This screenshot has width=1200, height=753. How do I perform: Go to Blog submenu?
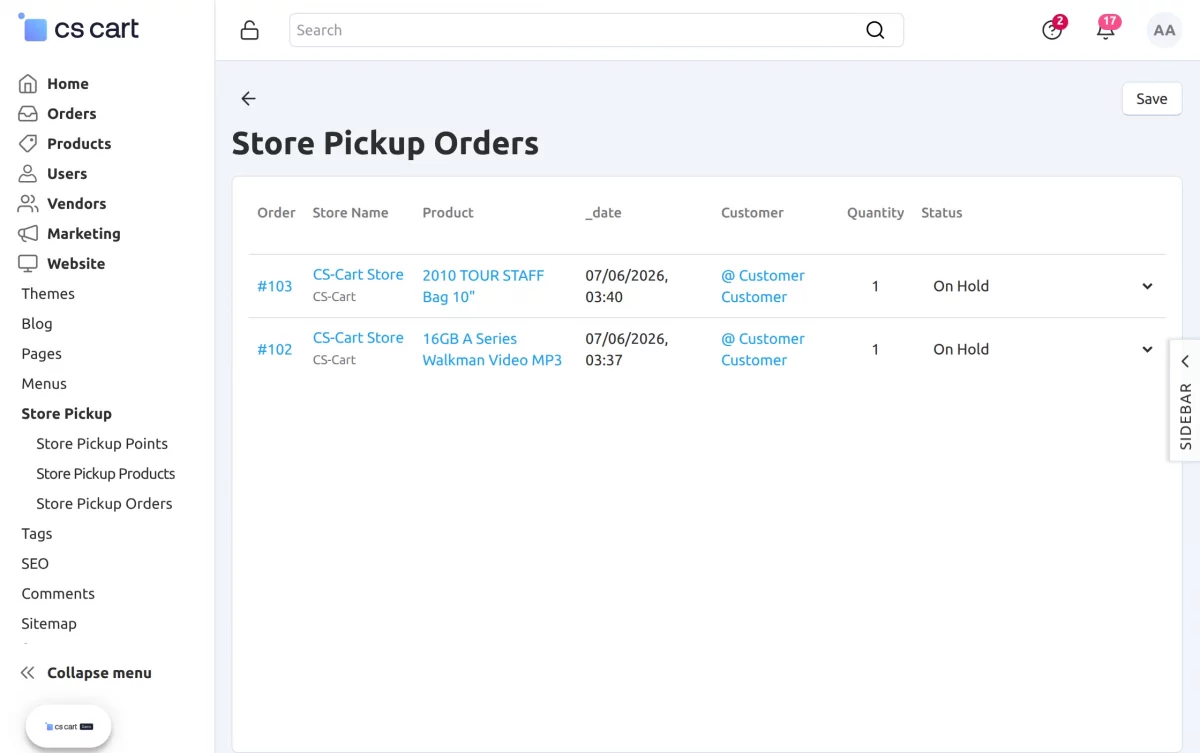point(37,324)
